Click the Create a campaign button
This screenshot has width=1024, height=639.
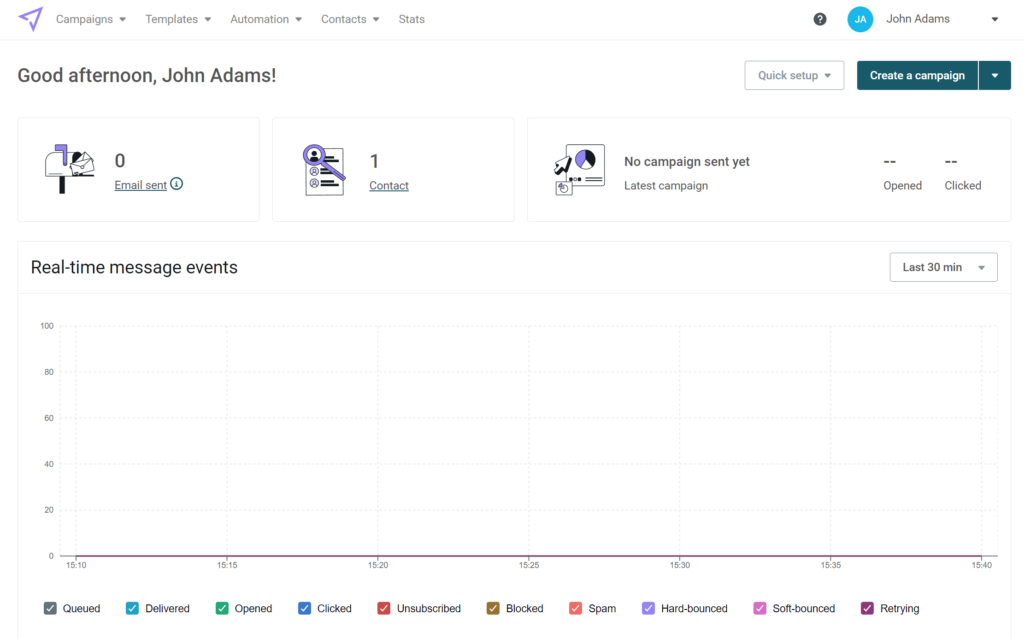click(x=917, y=75)
